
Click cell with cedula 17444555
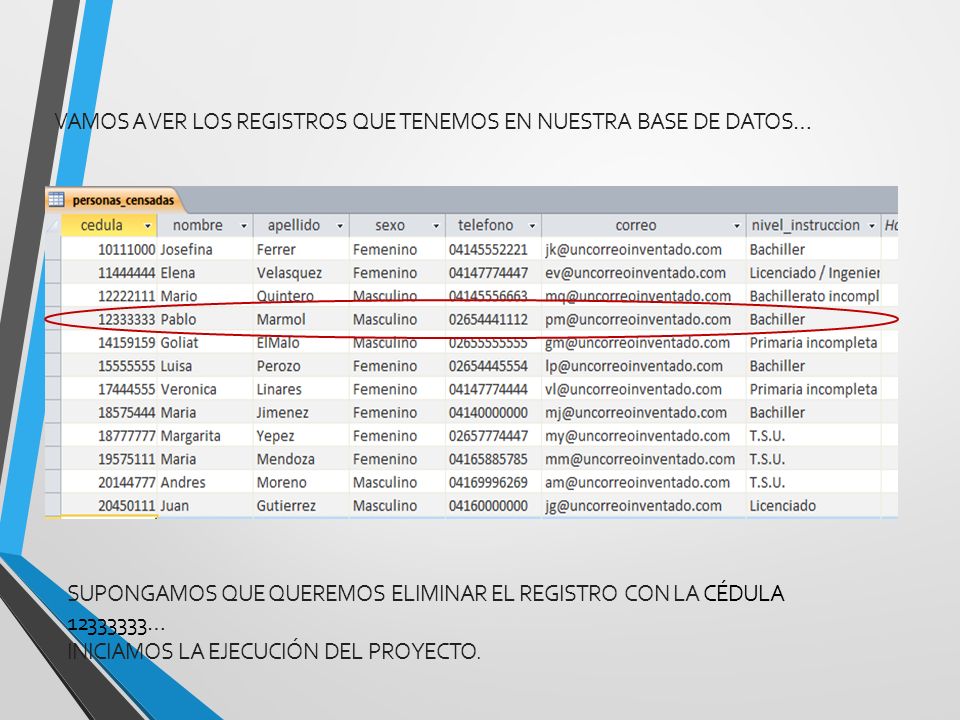pos(109,389)
